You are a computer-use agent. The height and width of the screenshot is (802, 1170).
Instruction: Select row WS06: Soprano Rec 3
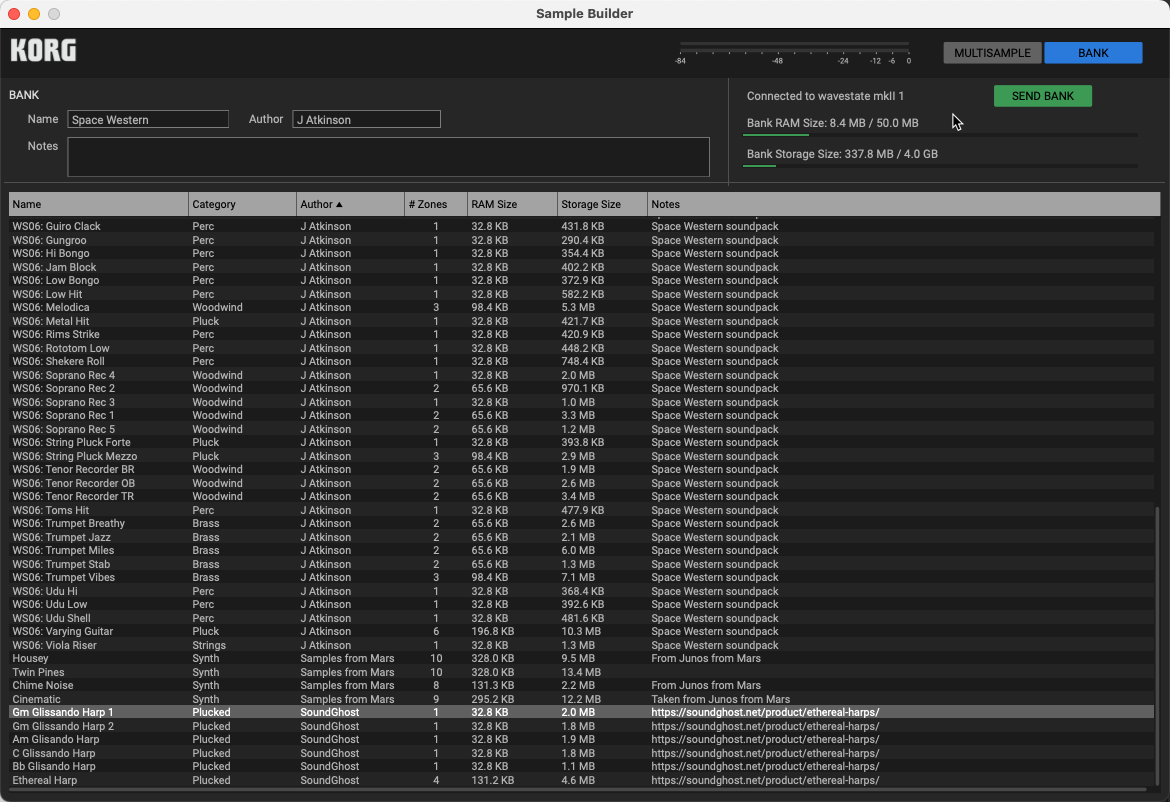[x=581, y=402]
